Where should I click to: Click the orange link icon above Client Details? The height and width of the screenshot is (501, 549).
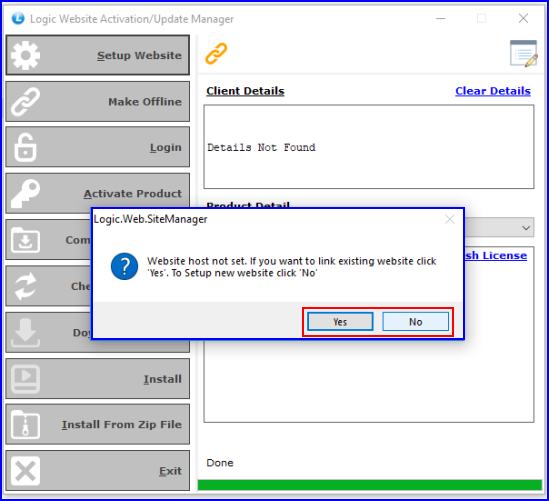(x=216, y=54)
